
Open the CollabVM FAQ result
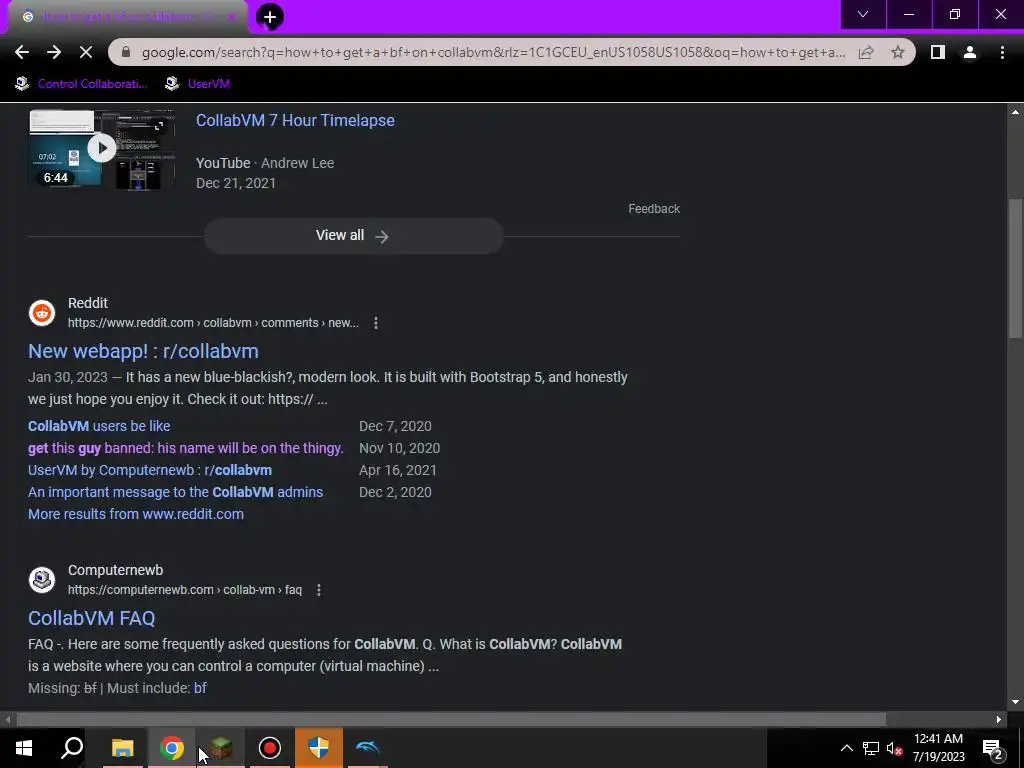pyautogui.click(x=91, y=618)
